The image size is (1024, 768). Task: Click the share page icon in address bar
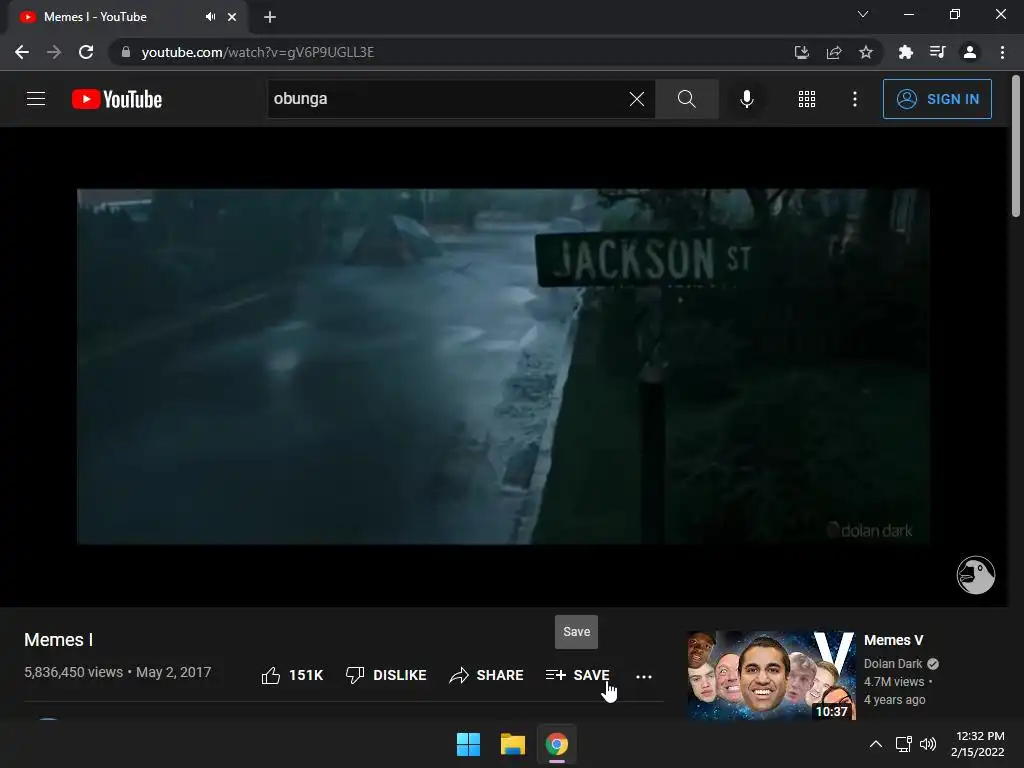pyautogui.click(x=834, y=52)
